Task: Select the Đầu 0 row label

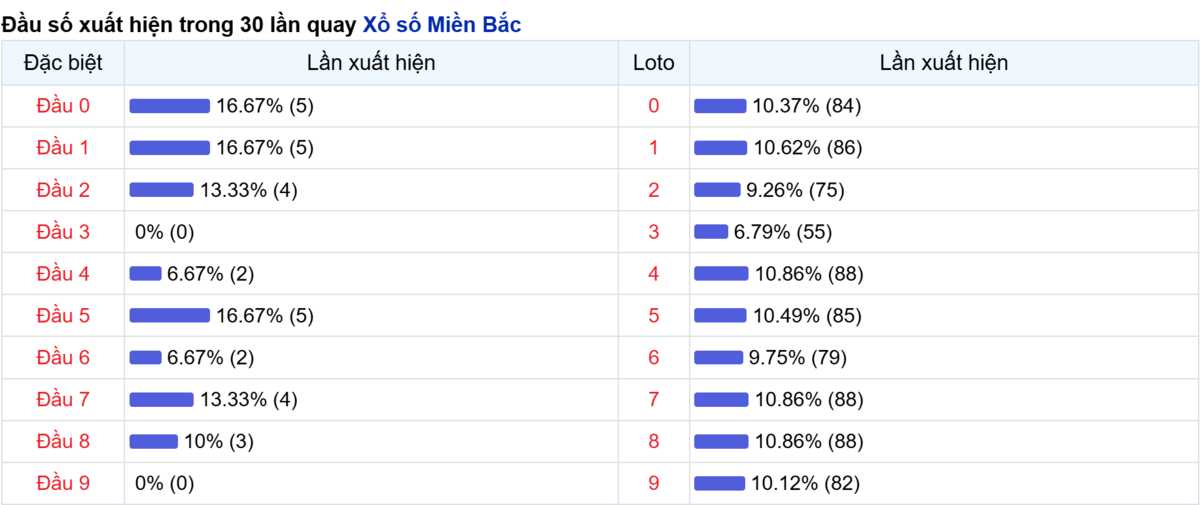Action: point(63,106)
